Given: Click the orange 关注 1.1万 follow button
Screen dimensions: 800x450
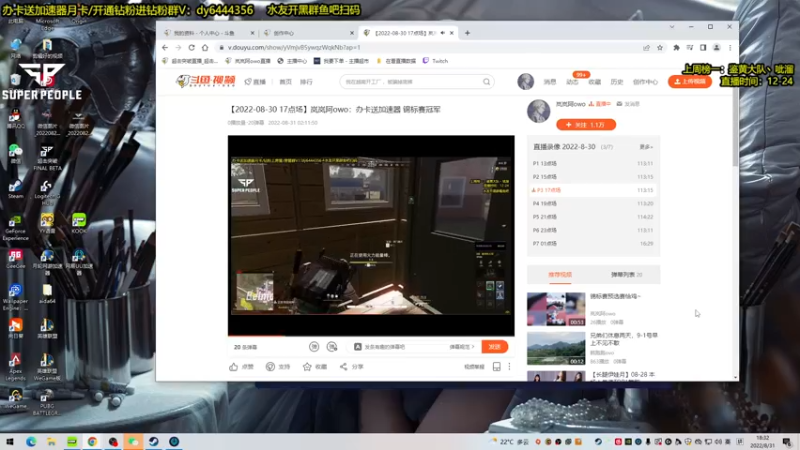Looking at the screenshot, I should coord(586,124).
